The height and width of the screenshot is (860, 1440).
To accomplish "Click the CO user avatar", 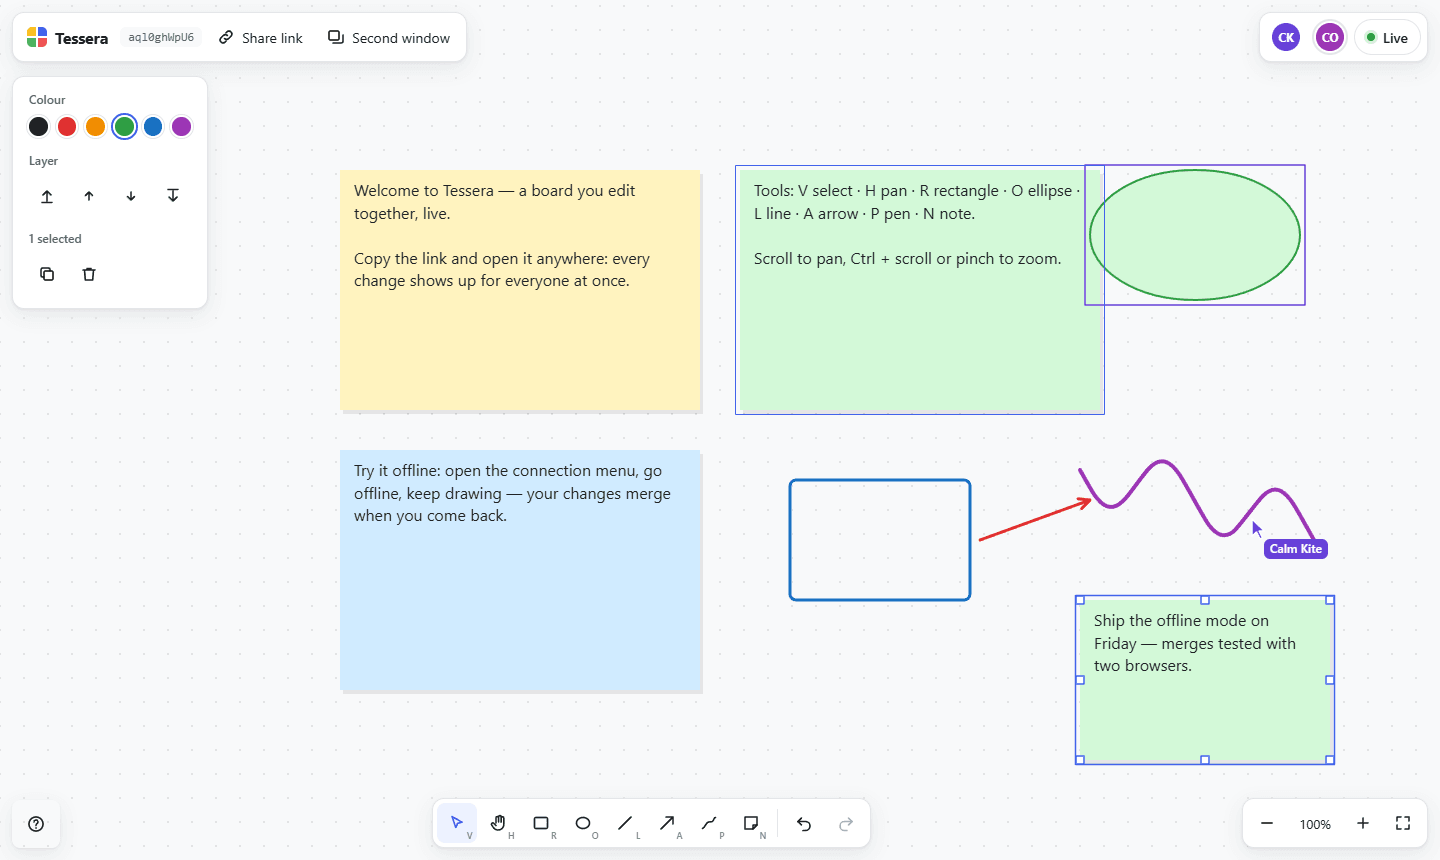I will [1330, 38].
